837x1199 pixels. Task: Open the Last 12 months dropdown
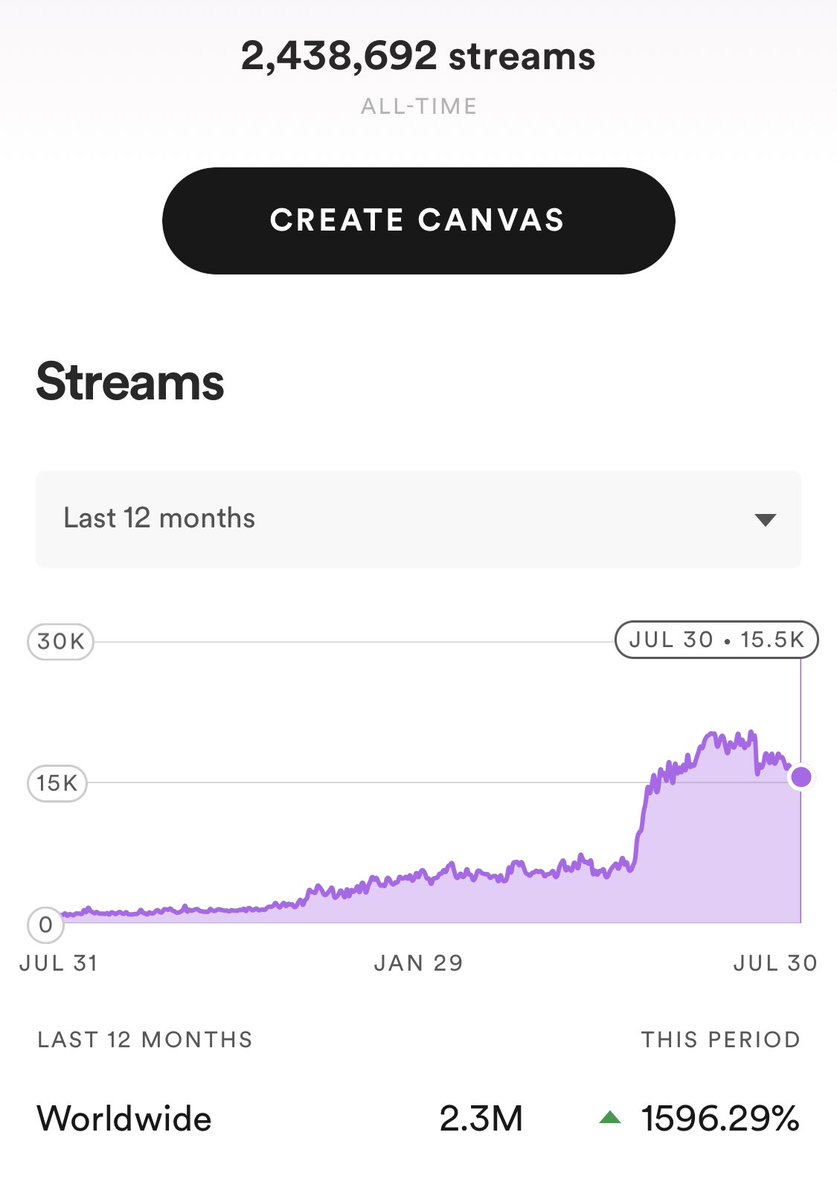pos(418,518)
